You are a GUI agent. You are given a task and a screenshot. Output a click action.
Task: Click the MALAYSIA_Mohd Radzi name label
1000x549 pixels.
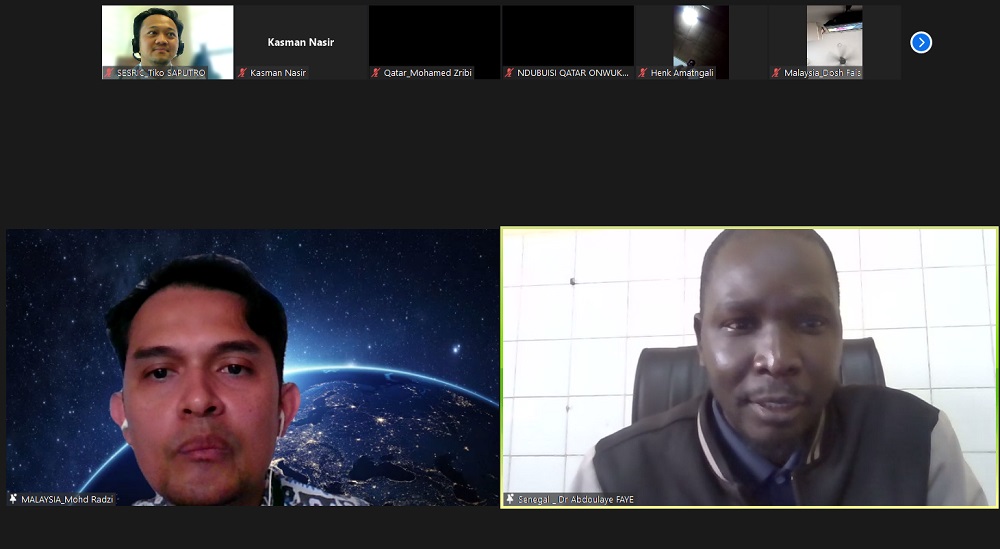[67, 499]
